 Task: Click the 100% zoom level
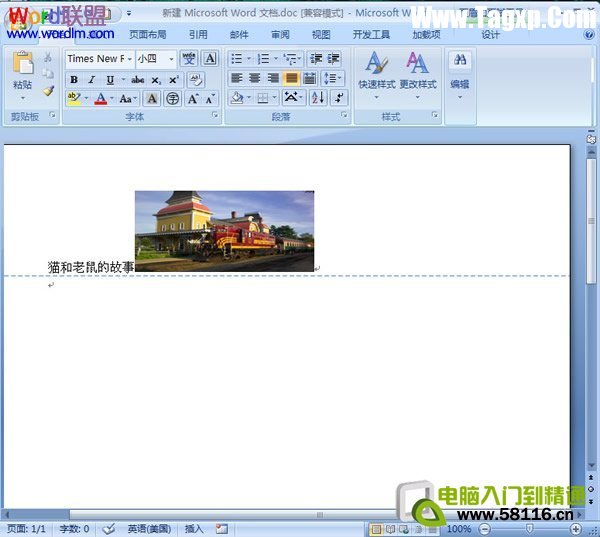pyautogui.click(x=459, y=529)
